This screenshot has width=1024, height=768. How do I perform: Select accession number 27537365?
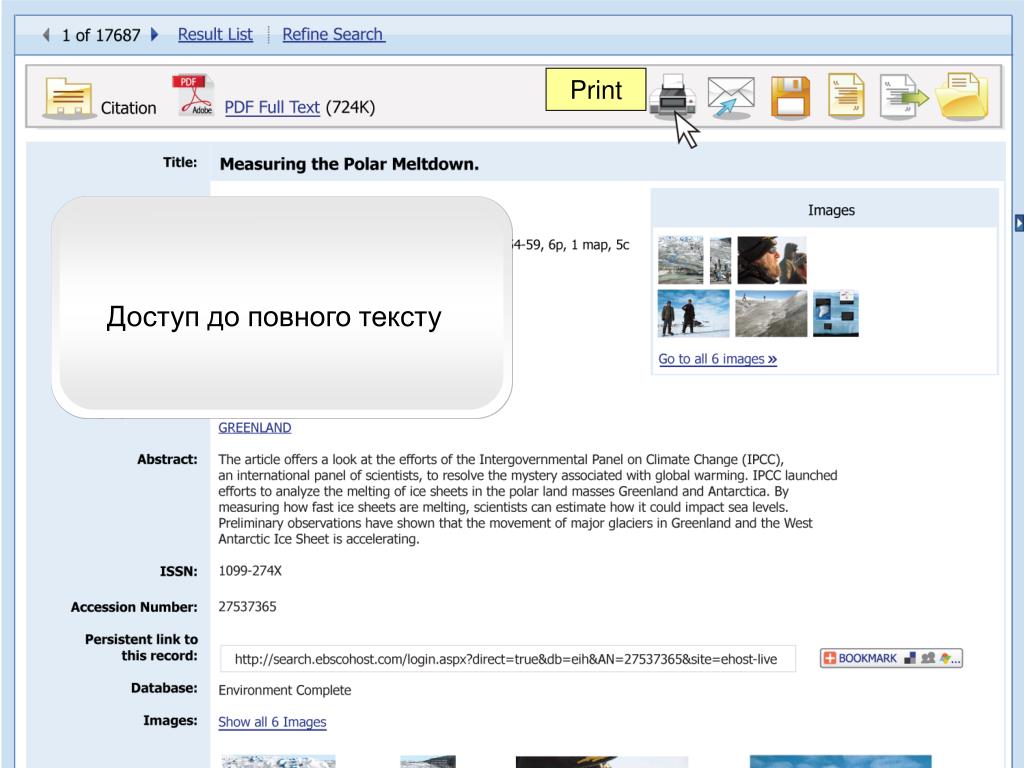click(x=248, y=607)
